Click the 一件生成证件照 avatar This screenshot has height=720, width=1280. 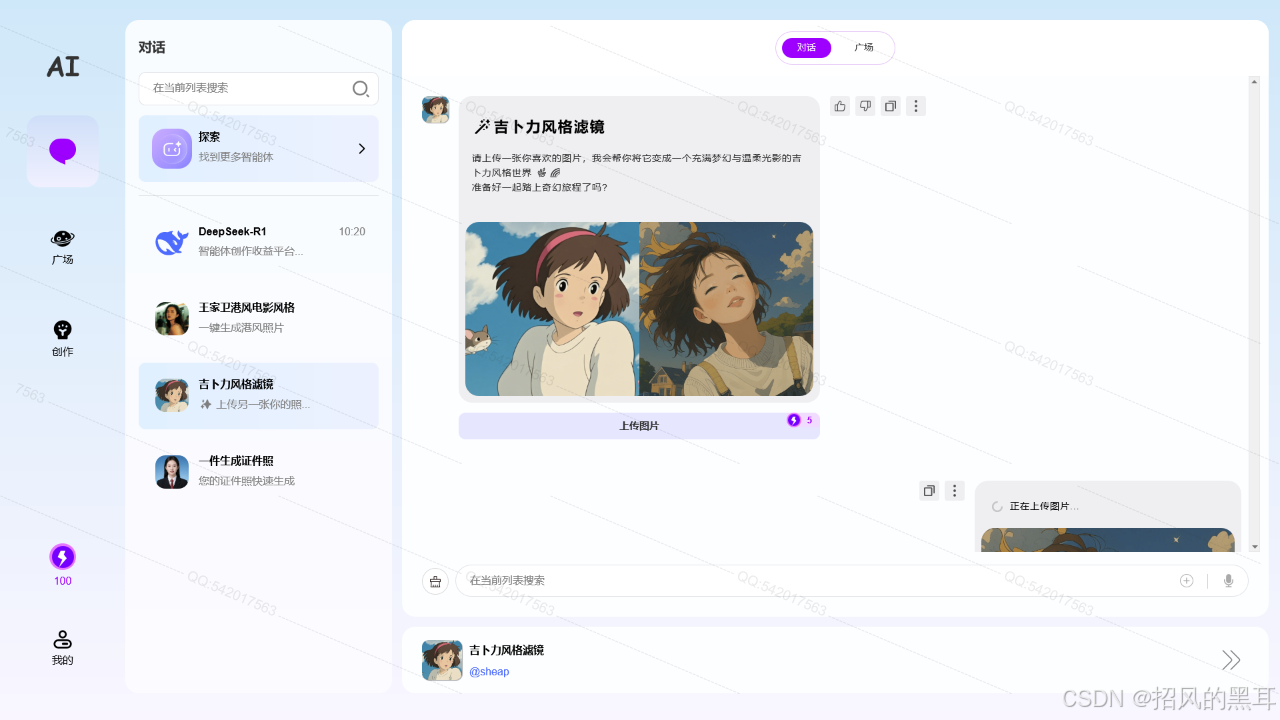172,472
